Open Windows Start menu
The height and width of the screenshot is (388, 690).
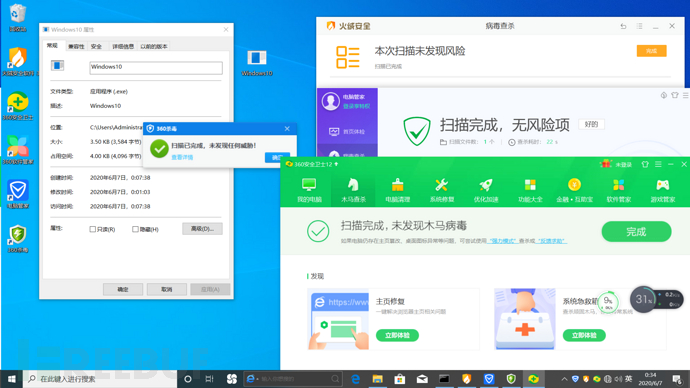click(11, 379)
